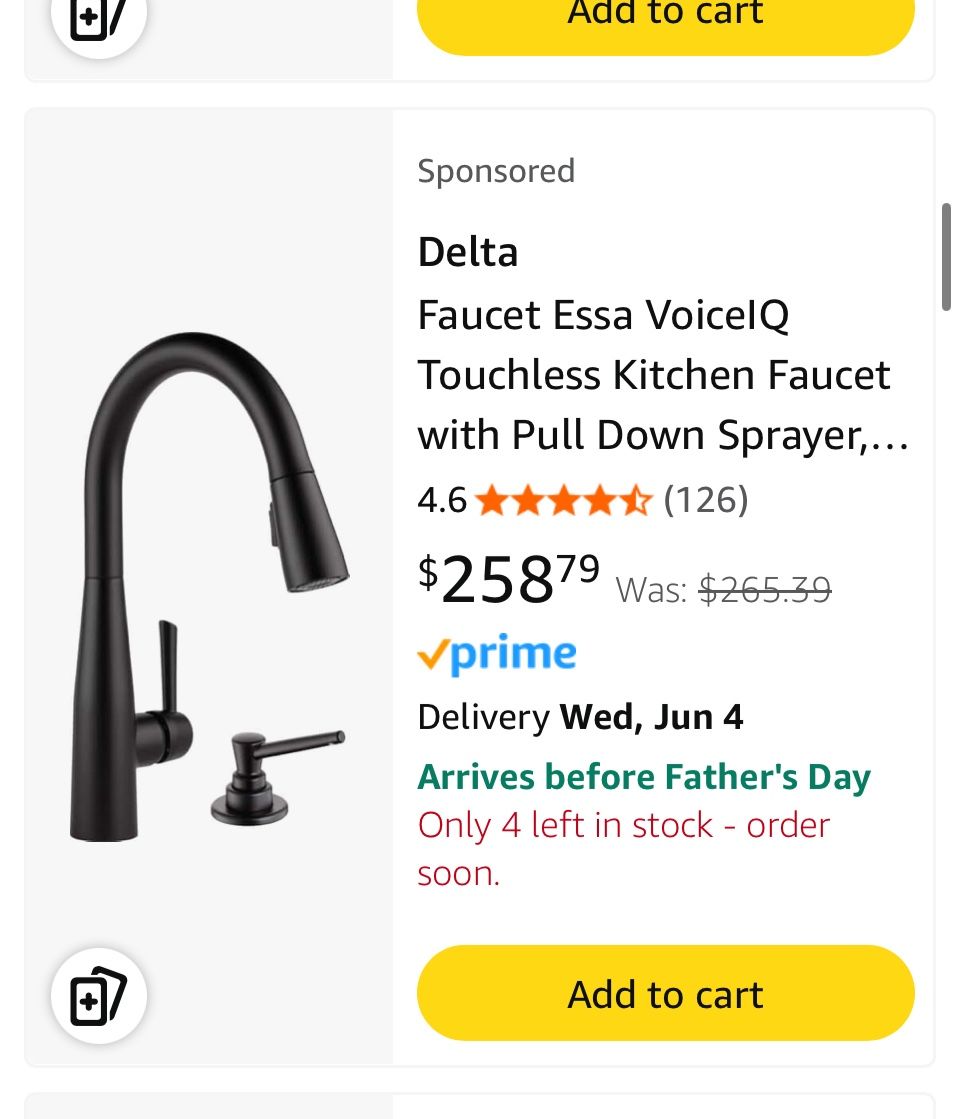
Task: Click the Sponsored label
Action: 496,170
